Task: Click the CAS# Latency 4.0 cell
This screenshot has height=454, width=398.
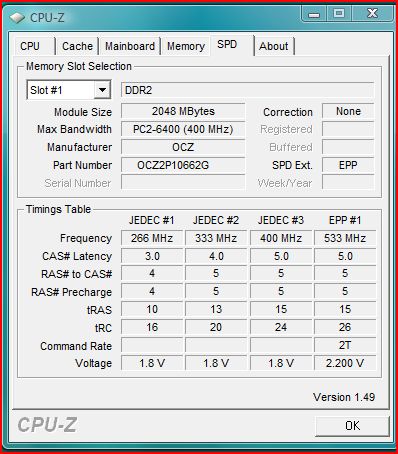Action: point(216,256)
